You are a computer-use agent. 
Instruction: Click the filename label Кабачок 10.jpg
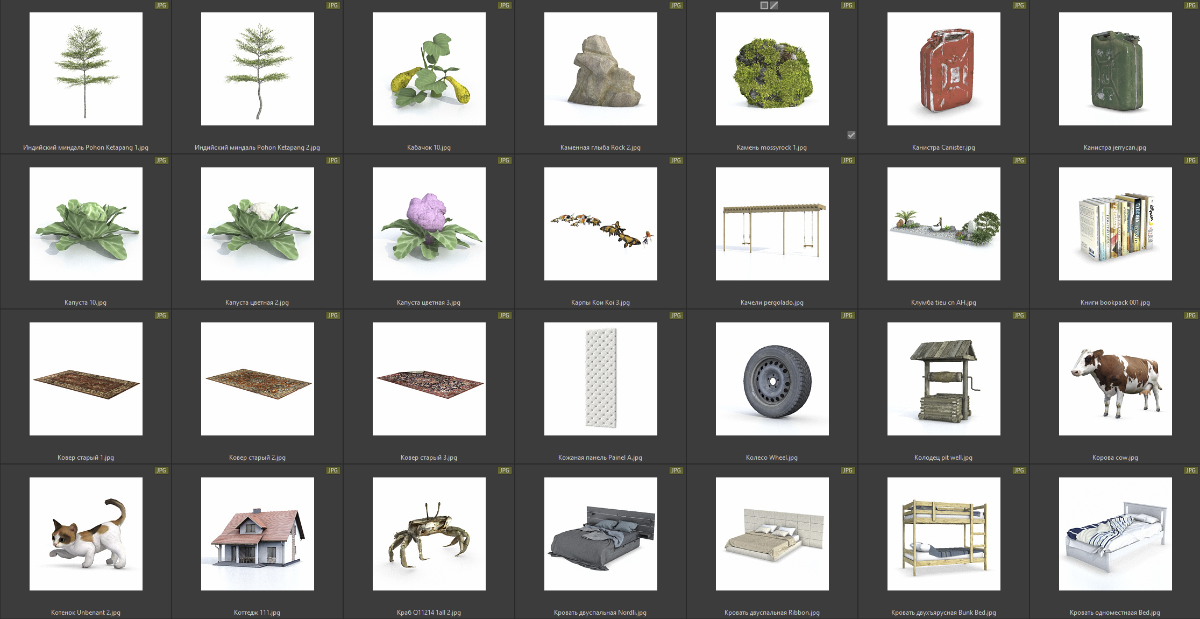coord(428,147)
